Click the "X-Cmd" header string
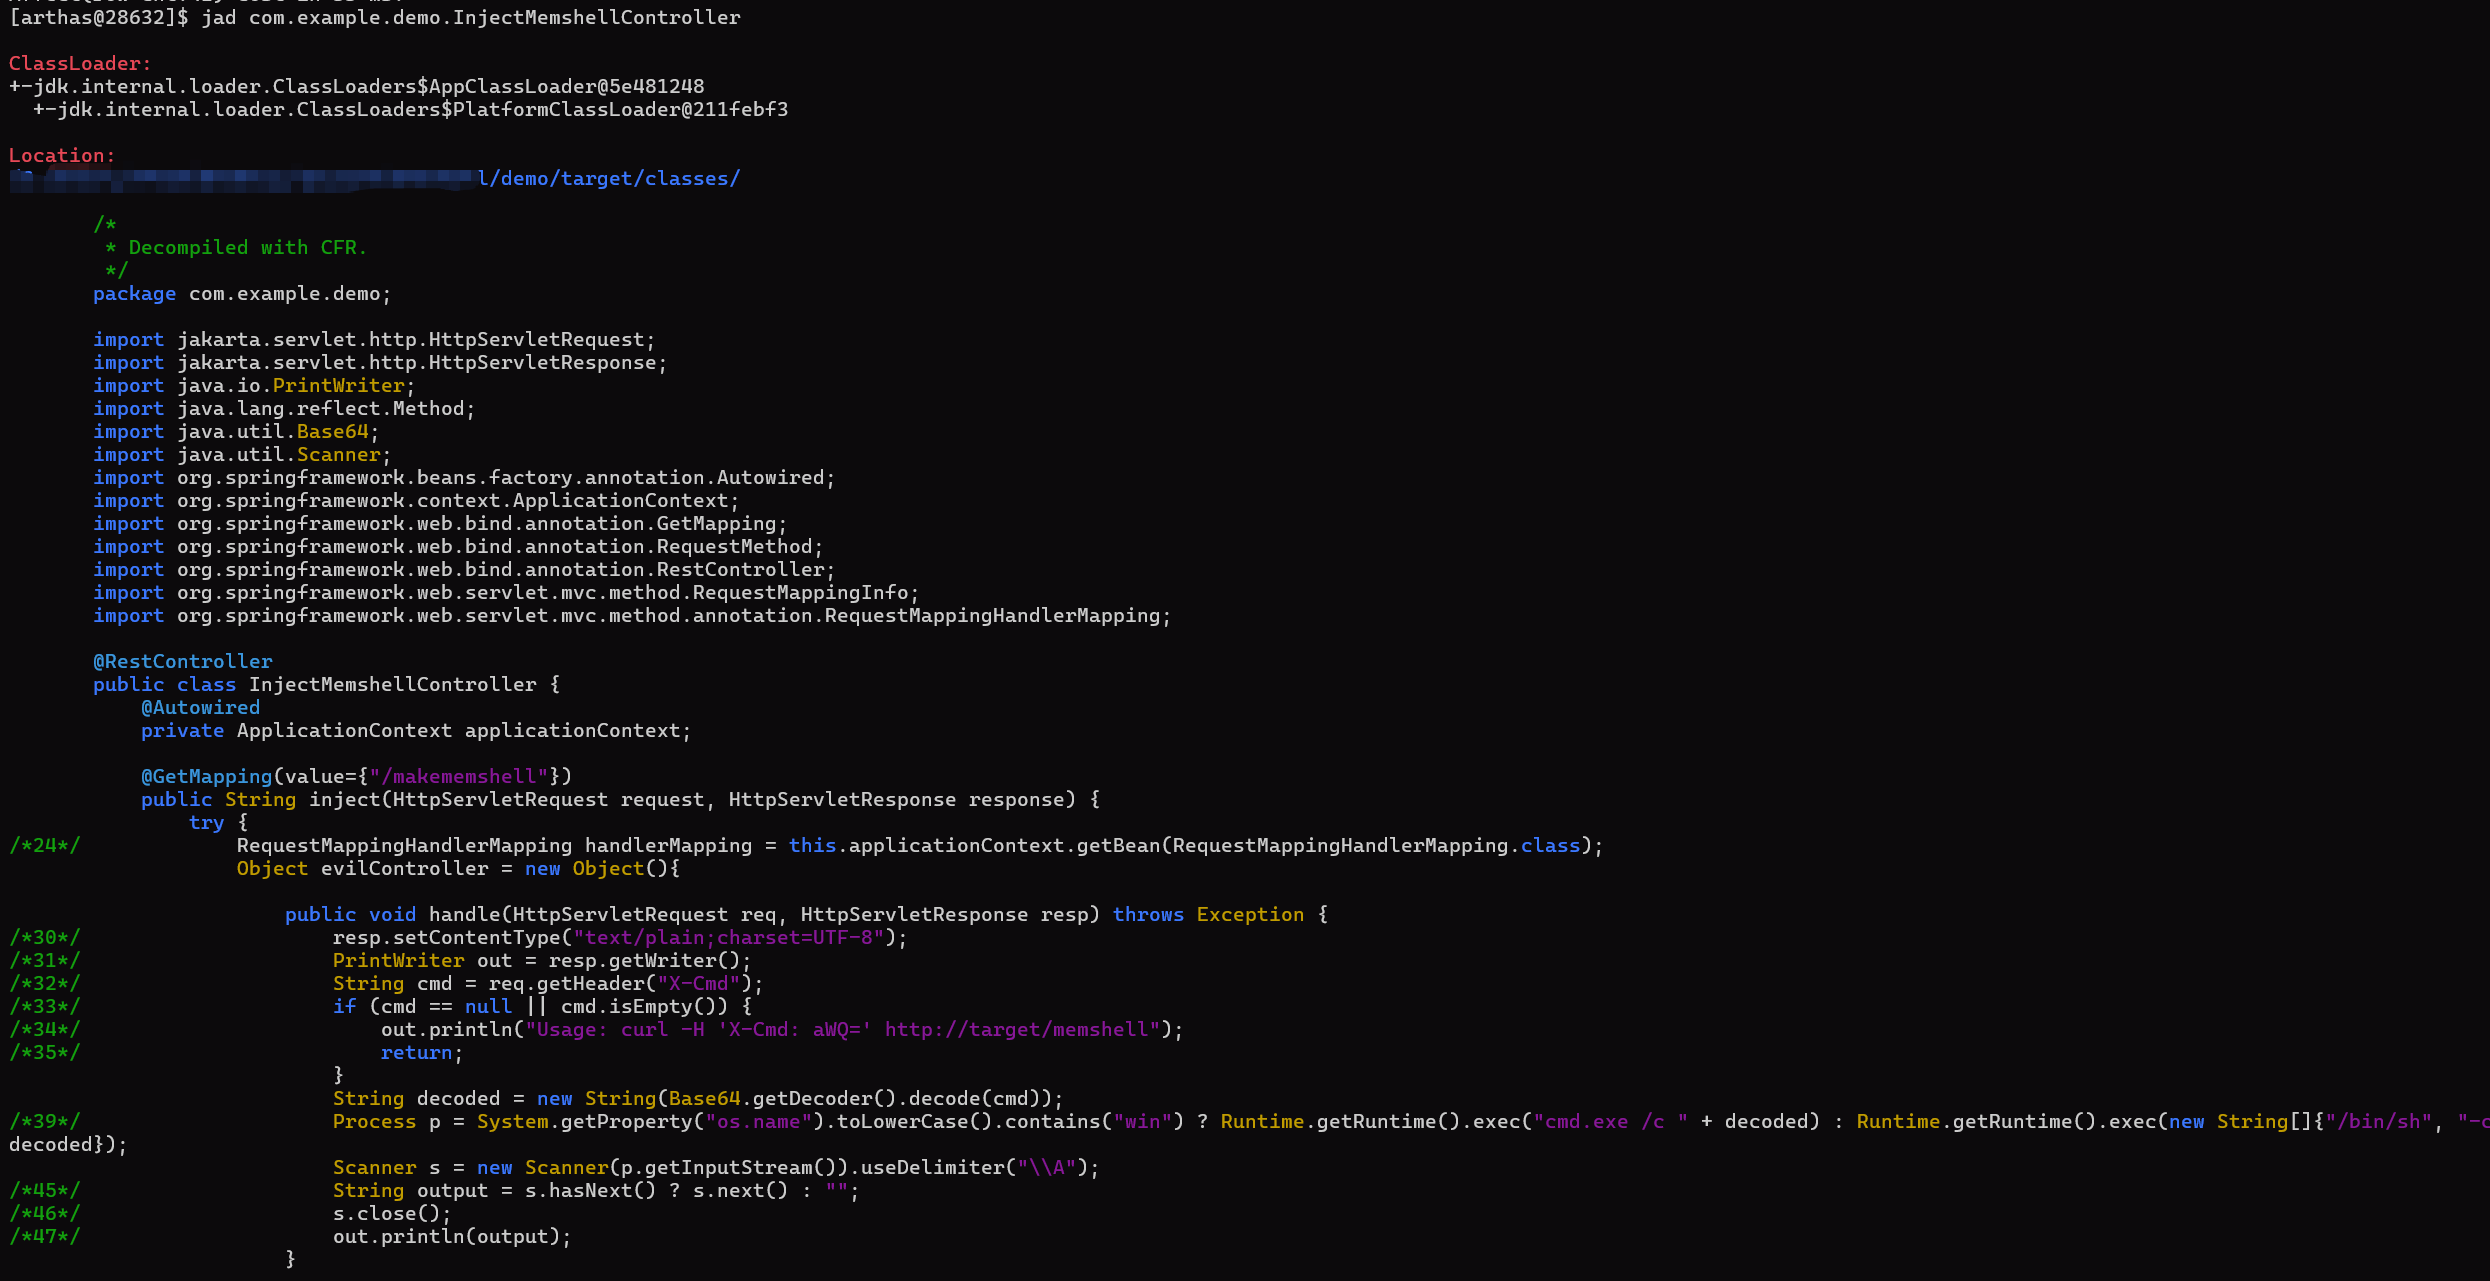The height and width of the screenshot is (1281, 2490). tap(697, 983)
